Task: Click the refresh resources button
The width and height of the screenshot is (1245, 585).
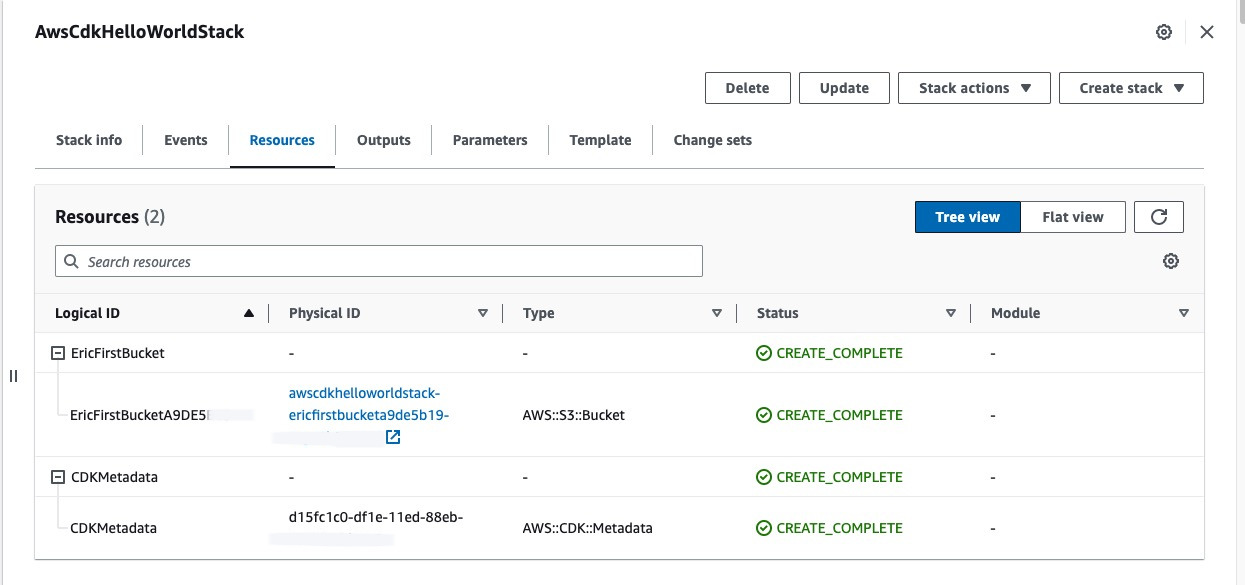Action: (x=1159, y=217)
